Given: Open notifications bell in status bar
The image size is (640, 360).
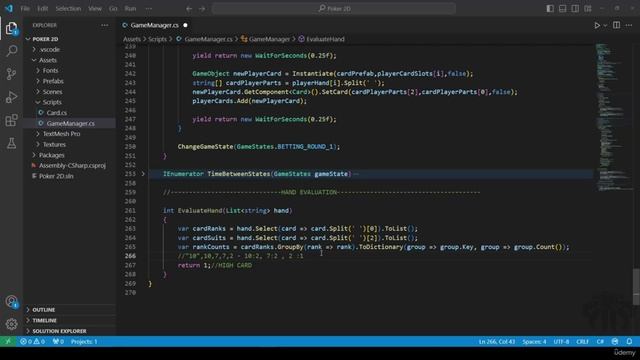Looking at the screenshot, I should coord(629,342).
